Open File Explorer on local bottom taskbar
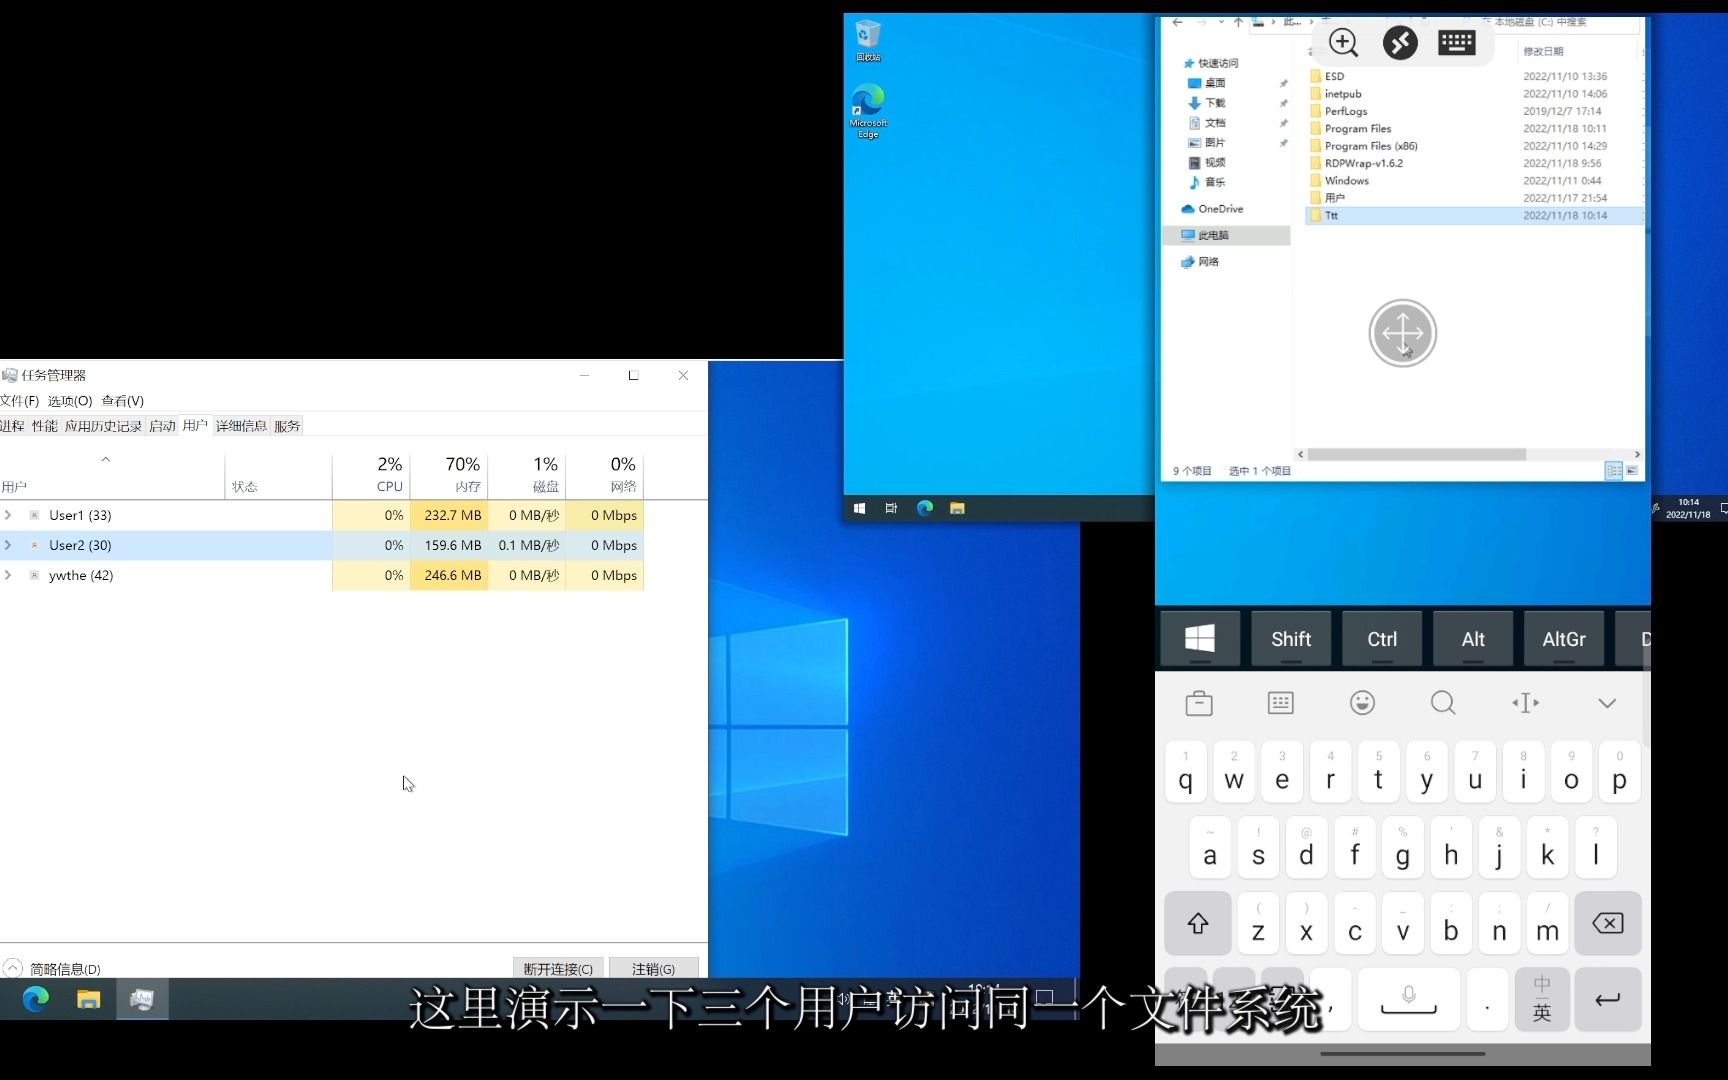 89,998
